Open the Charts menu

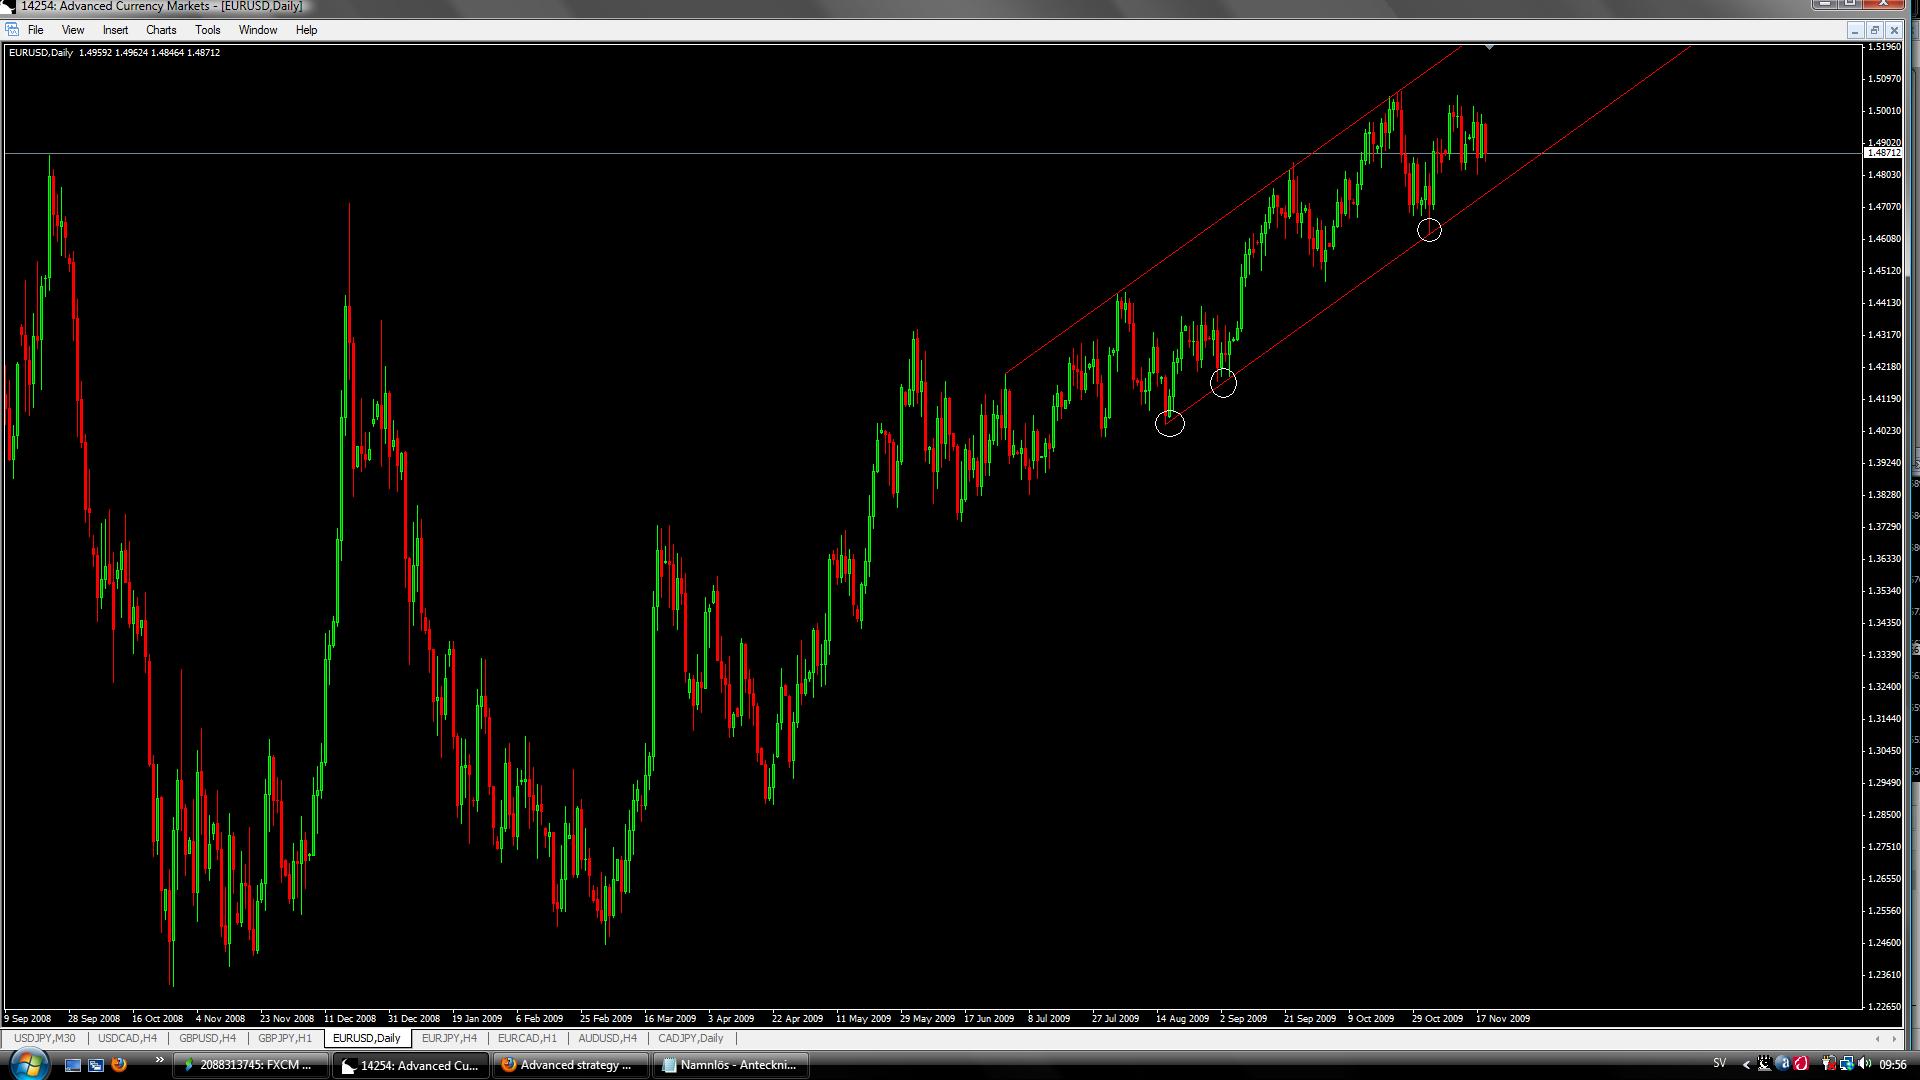pyautogui.click(x=160, y=30)
